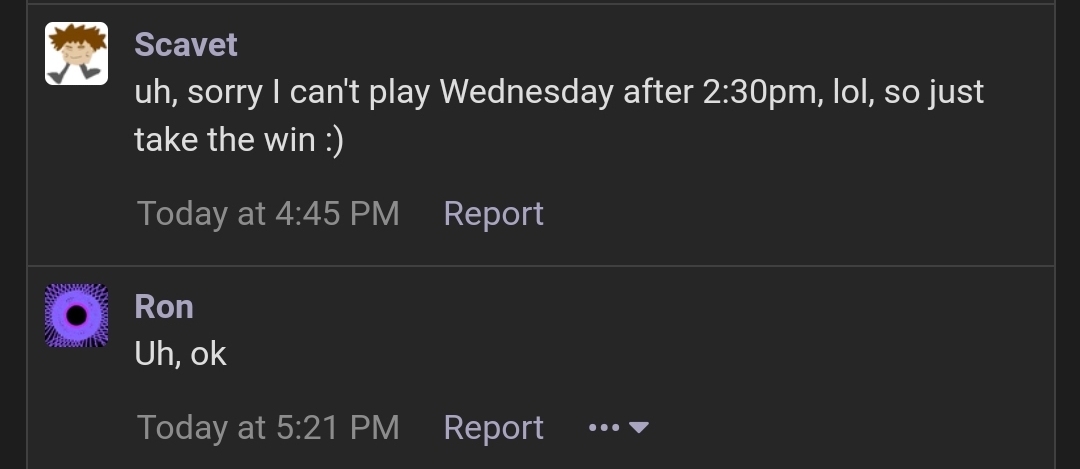
Task: Expand the dropdown arrow beside the three dots
Action: pyautogui.click(x=638, y=428)
